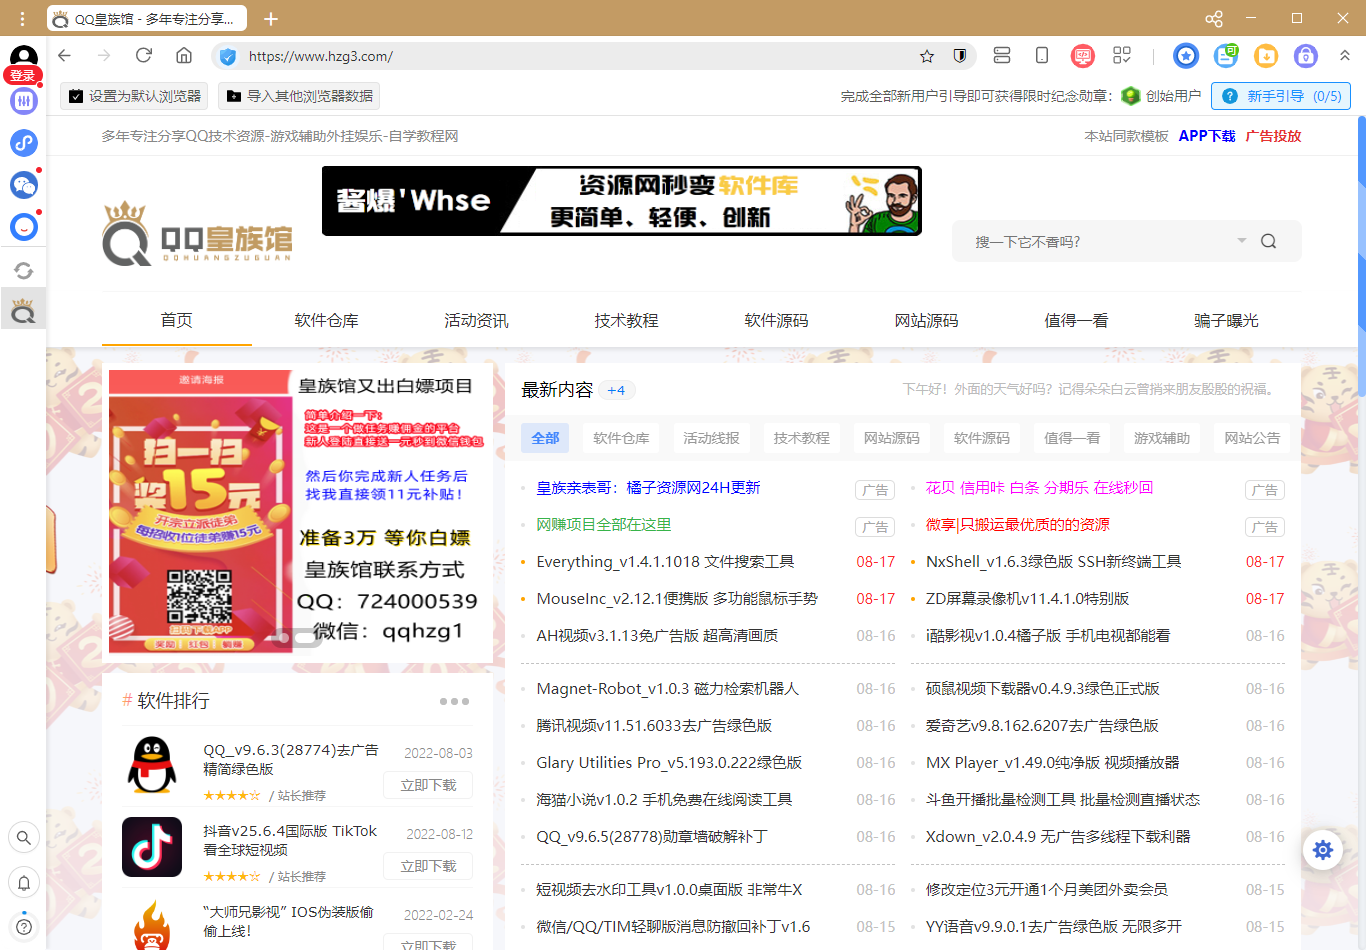The width and height of the screenshot is (1366, 950).
Task: Open Everything_v1.4.1.1018 文件搜索工具 article
Action: (665, 562)
